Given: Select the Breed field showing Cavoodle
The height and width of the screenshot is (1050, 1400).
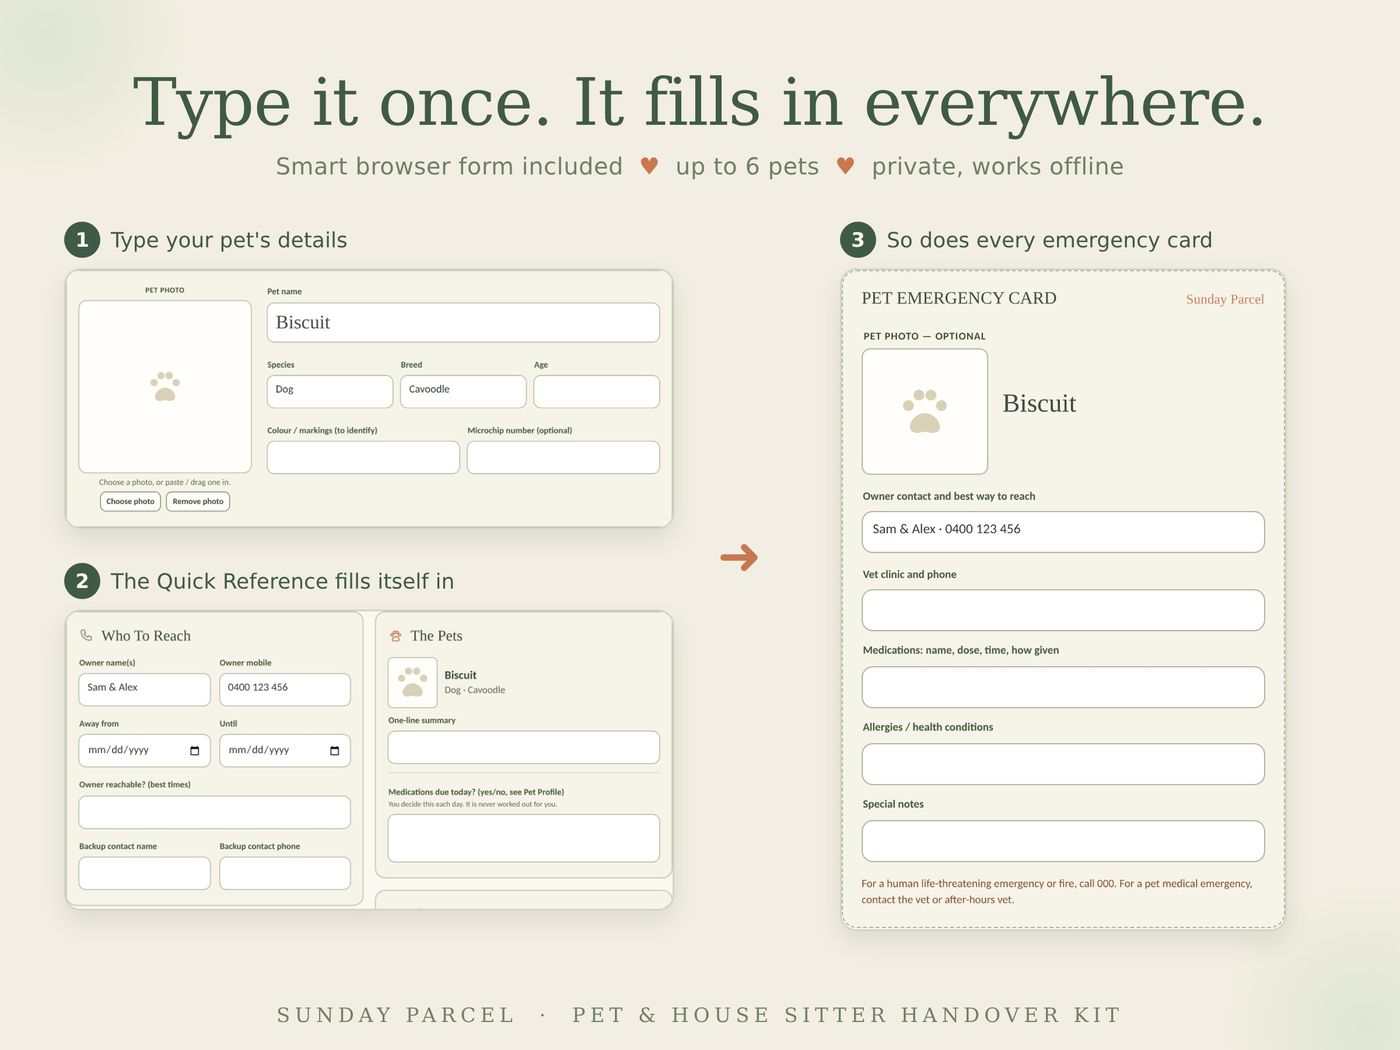Looking at the screenshot, I should pyautogui.click(x=463, y=391).
